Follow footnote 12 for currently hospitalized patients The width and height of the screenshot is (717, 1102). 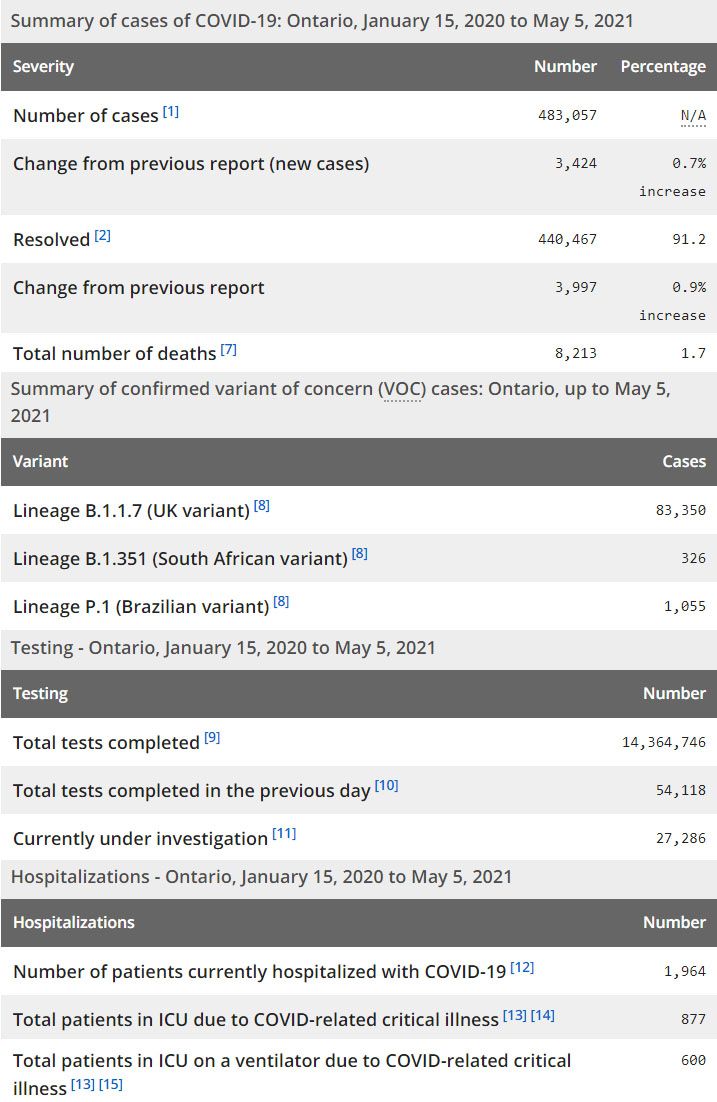522,967
